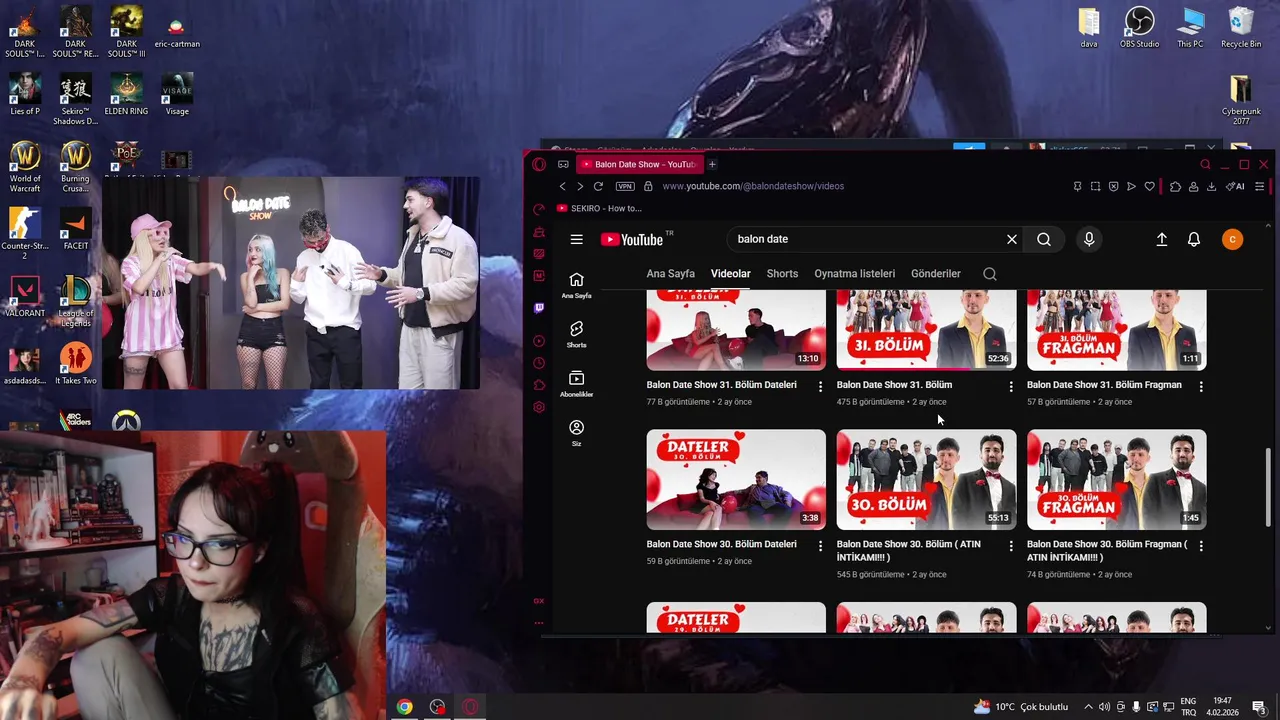Open YouTube notifications bell

point(1194,239)
